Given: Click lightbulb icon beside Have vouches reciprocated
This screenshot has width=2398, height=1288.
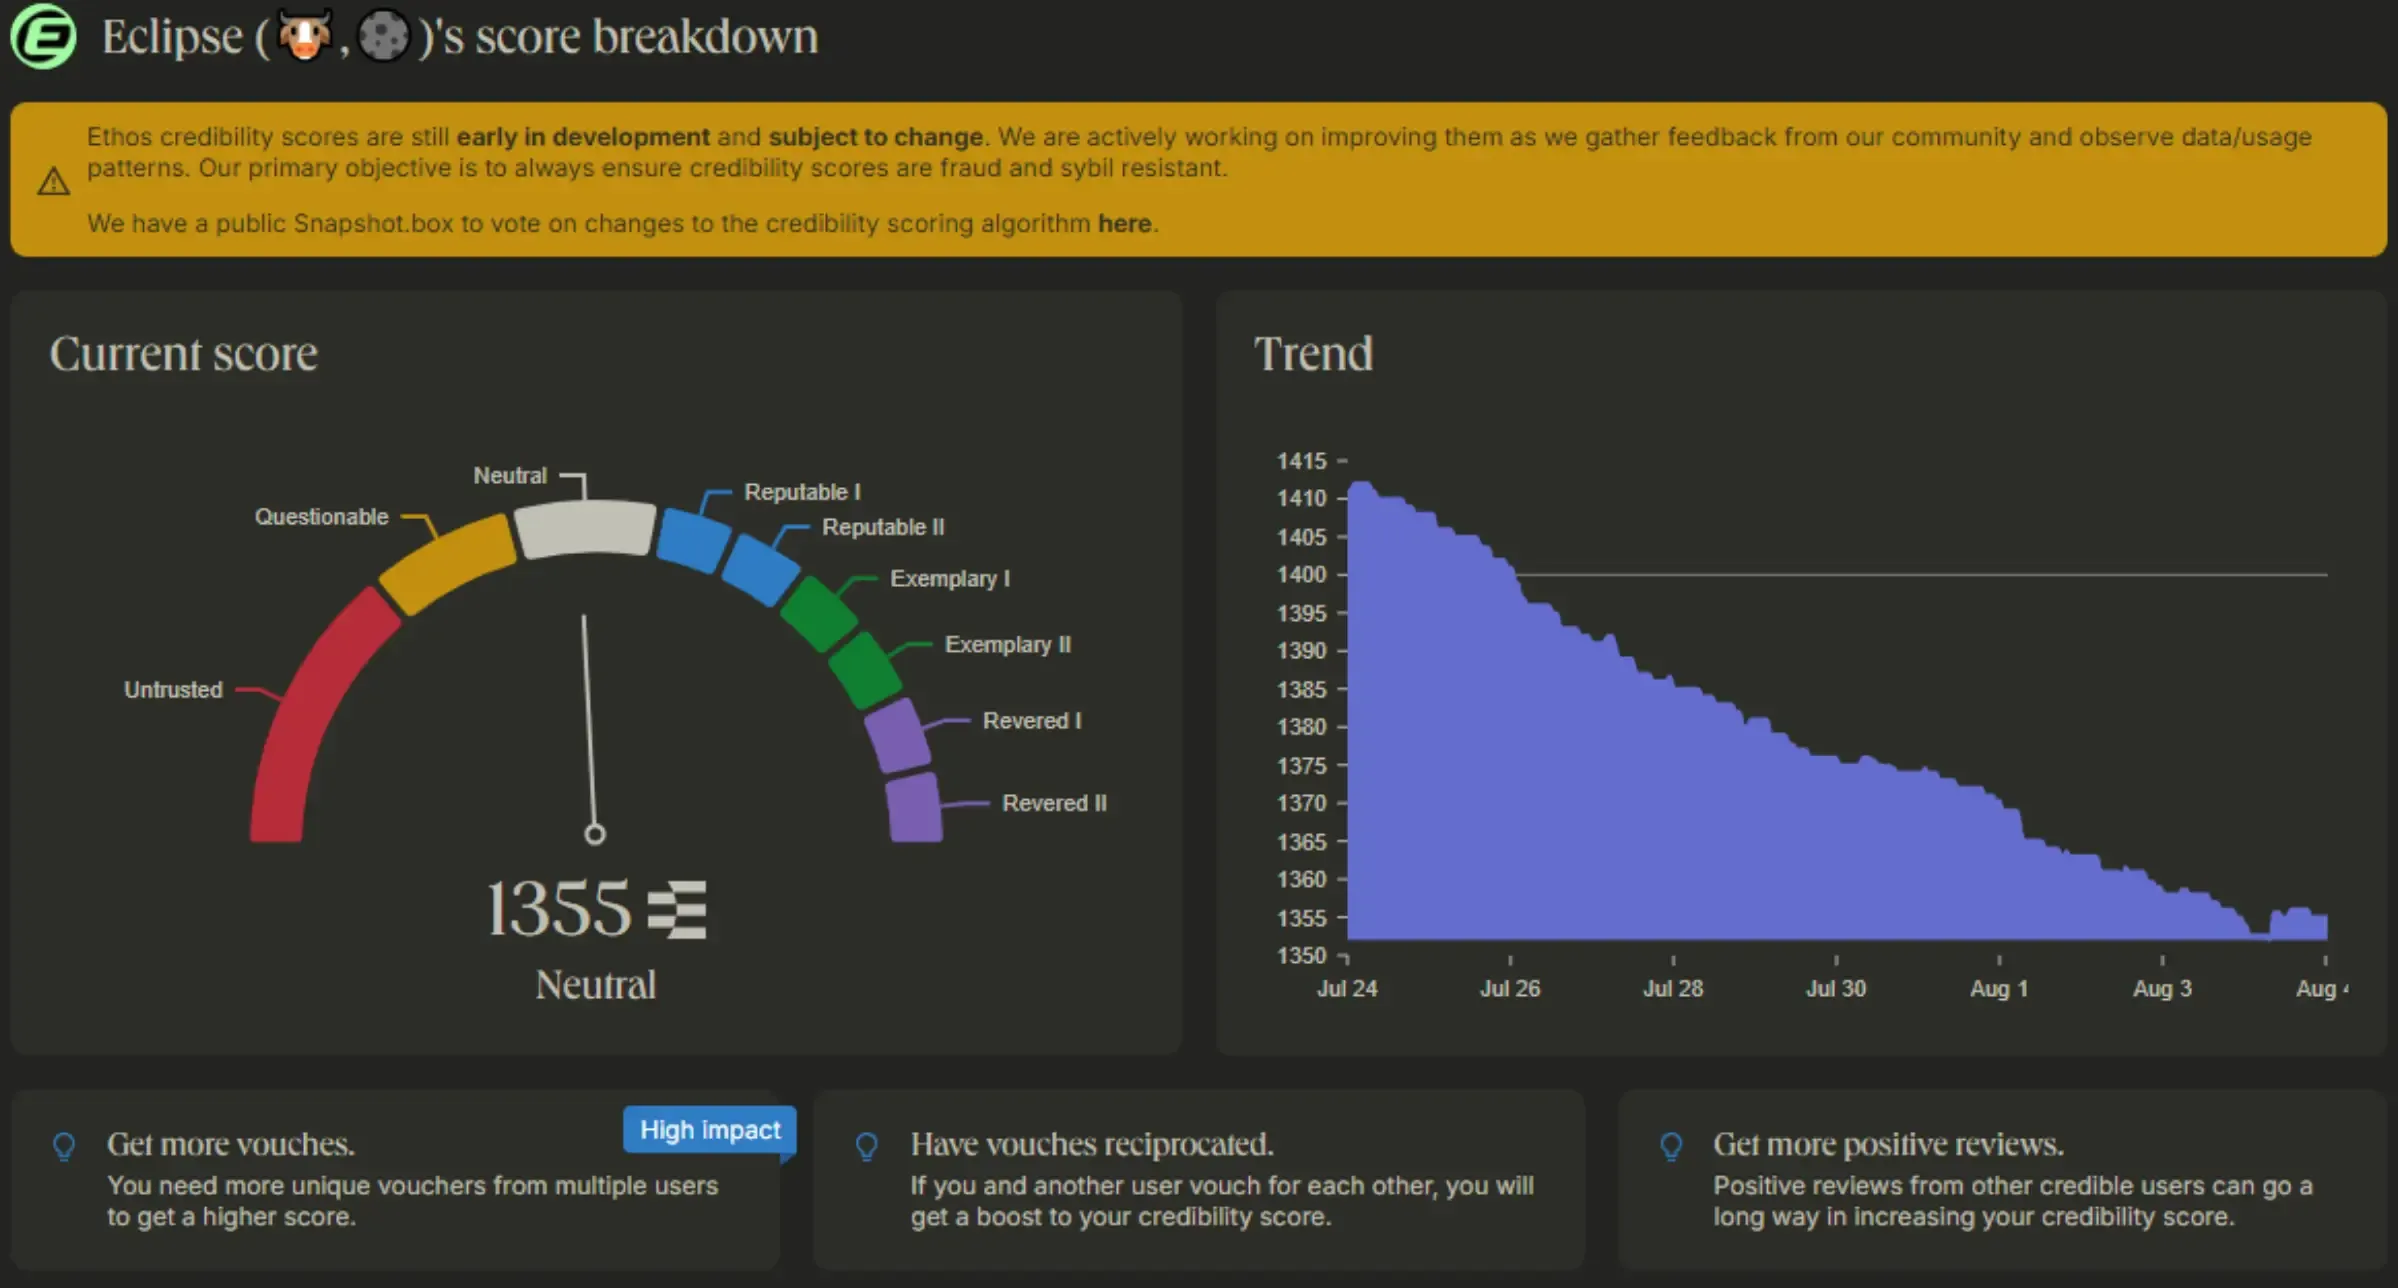Looking at the screenshot, I should point(867,1146).
